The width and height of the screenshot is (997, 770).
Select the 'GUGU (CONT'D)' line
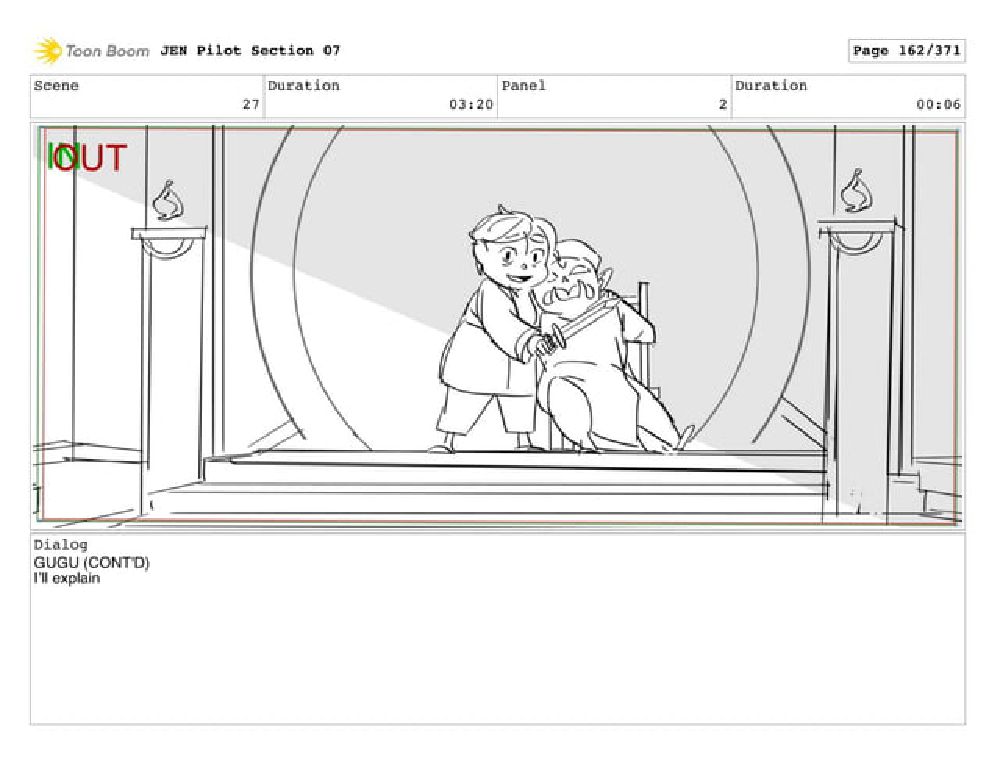click(92, 563)
